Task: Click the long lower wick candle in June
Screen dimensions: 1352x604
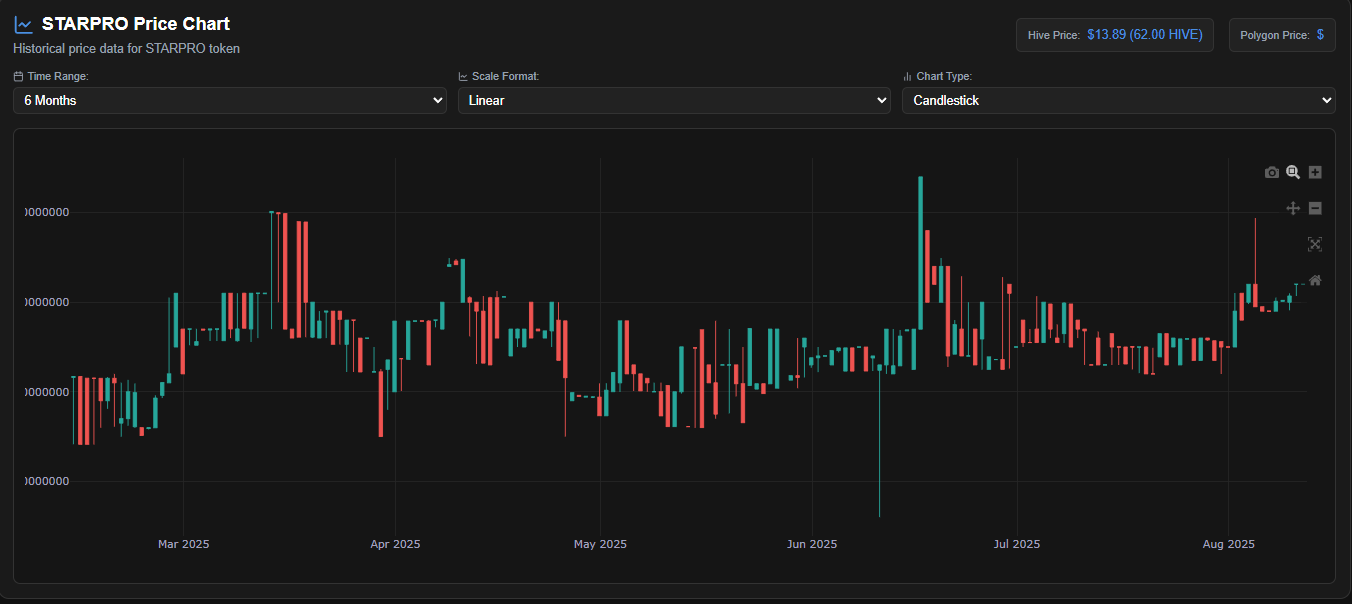Action: tap(879, 440)
